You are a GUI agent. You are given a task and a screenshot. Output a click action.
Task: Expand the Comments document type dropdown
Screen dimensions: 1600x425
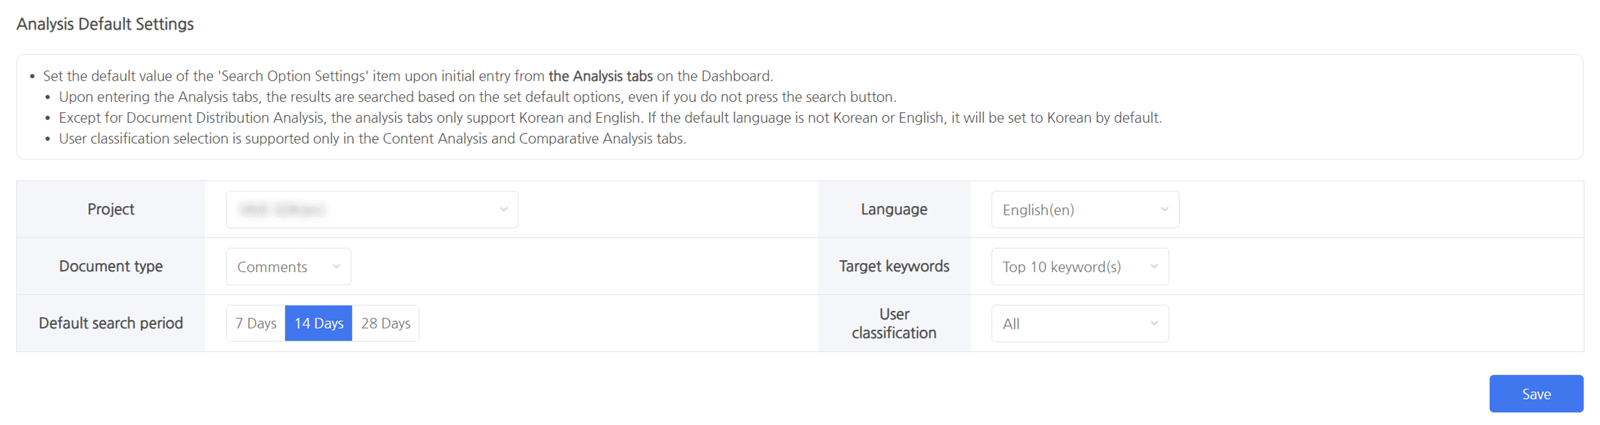tap(278, 267)
